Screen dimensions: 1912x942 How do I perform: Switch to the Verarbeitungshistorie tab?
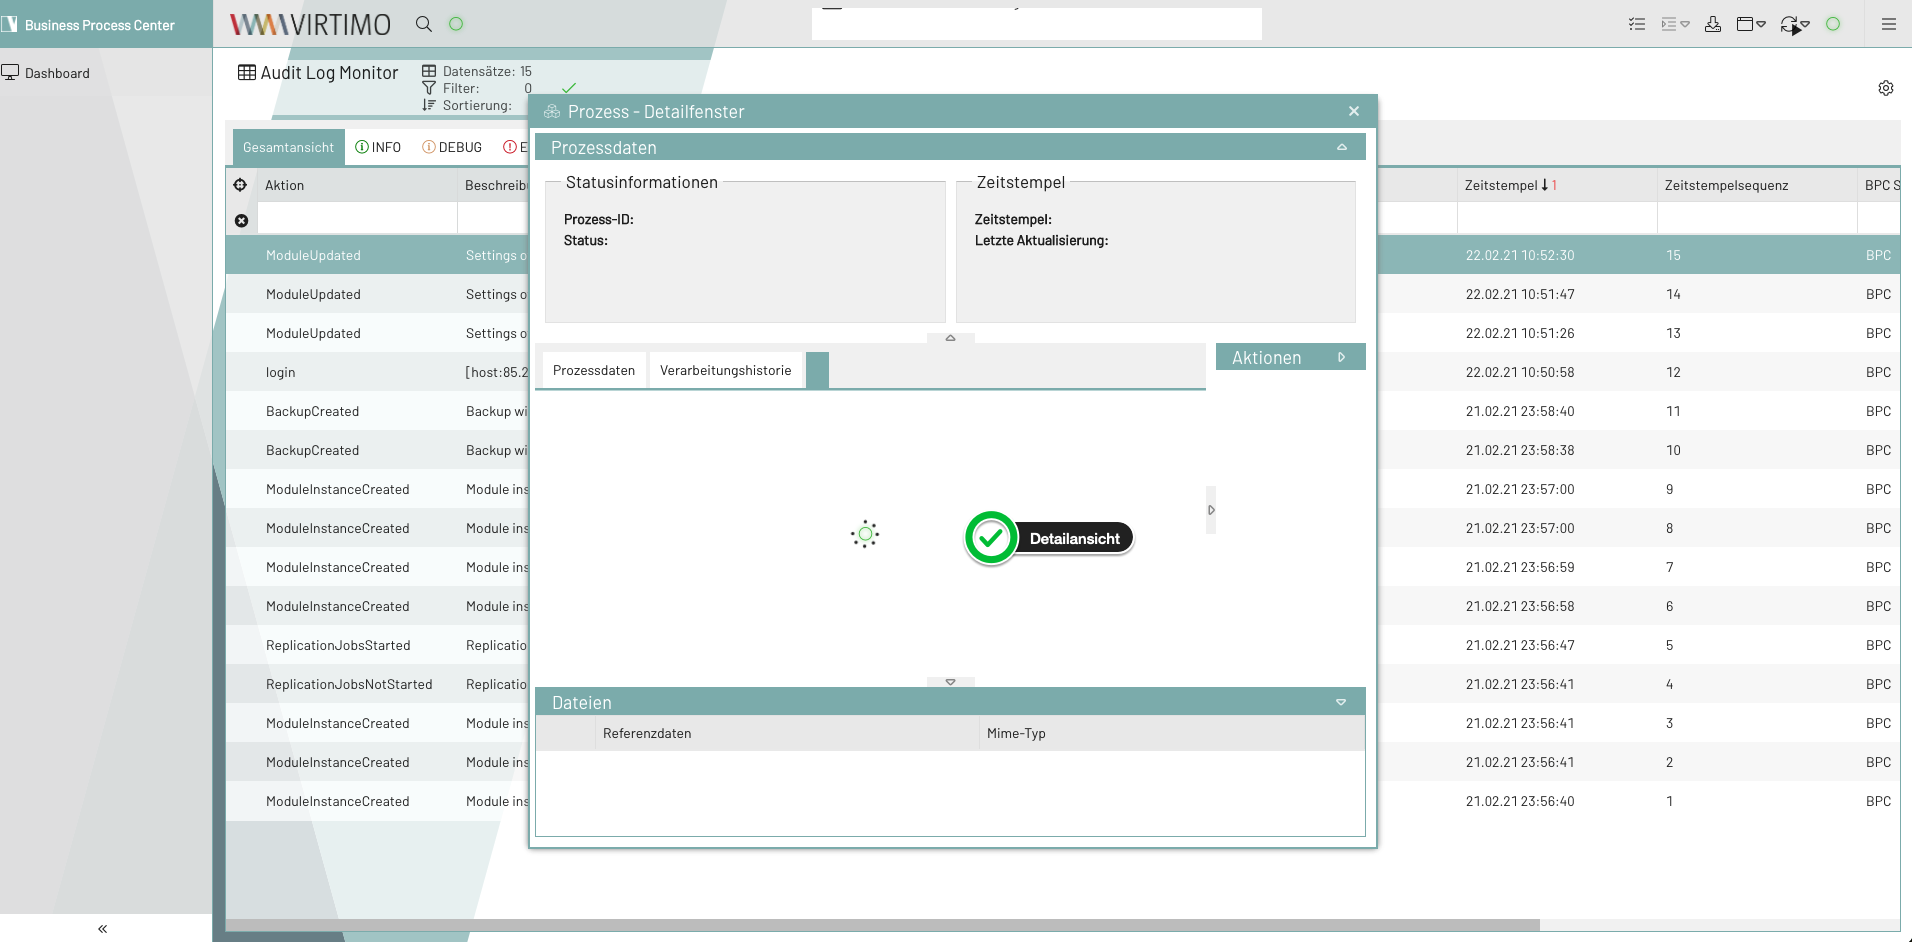pyautogui.click(x=726, y=370)
